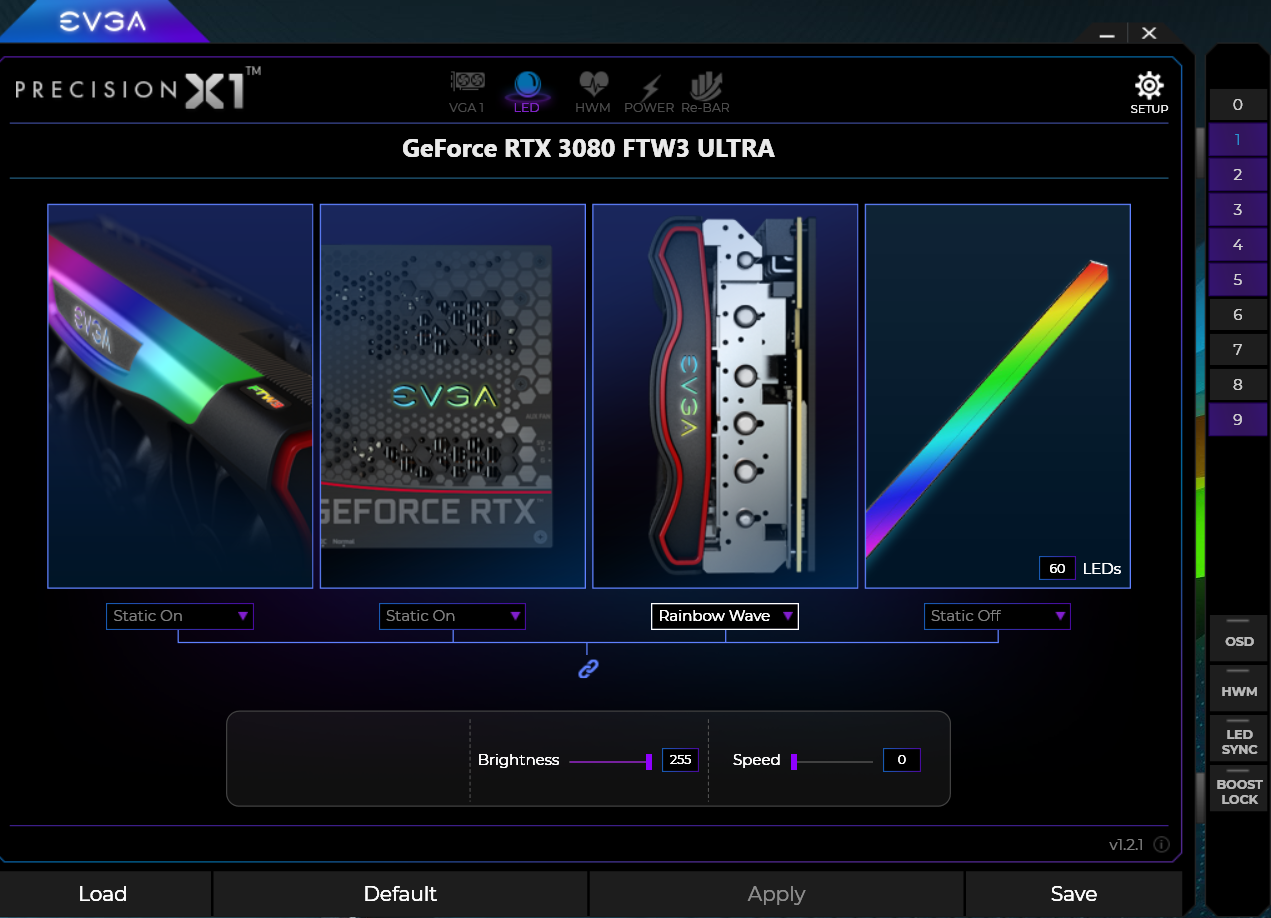This screenshot has height=918, width=1271.
Task: Select profile slot 2
Action: [1237, 175]
